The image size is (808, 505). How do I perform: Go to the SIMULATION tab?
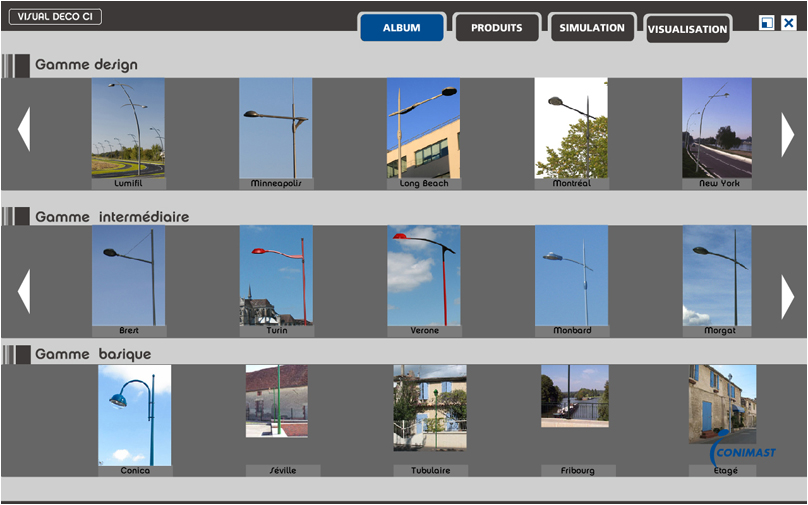[592, 28]
